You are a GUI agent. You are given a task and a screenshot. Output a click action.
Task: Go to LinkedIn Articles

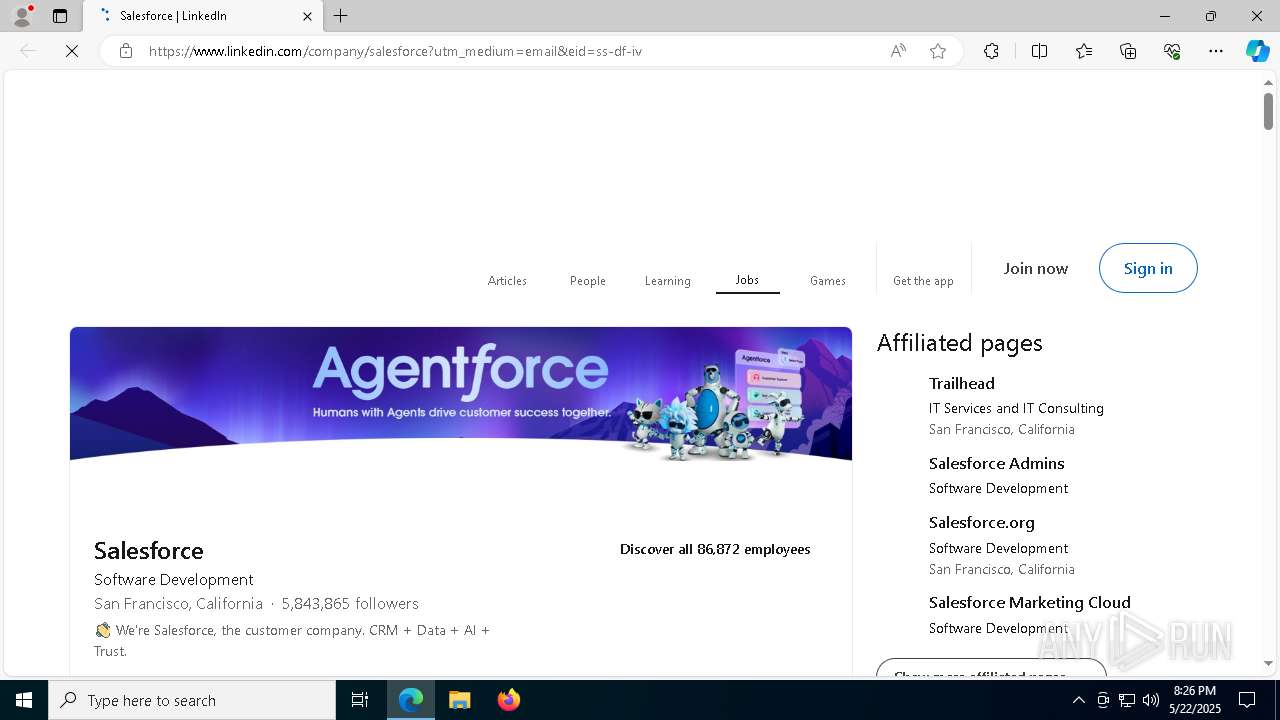click(x=507, y=281)
